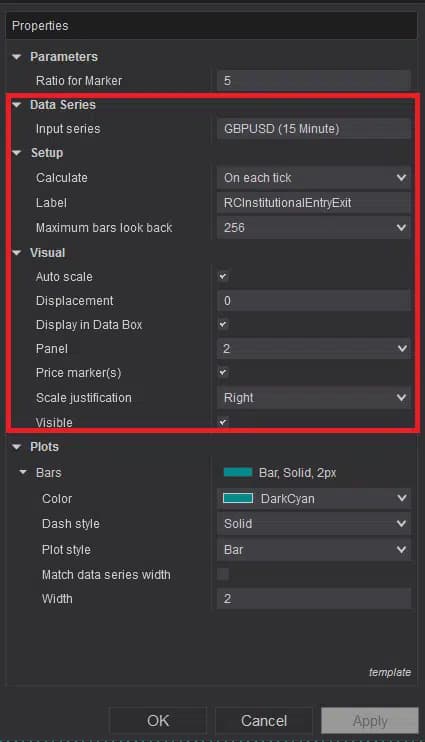Collapse the Setup section triangle
Viewport: 425px width, 742px height.
tap(17, 153)
